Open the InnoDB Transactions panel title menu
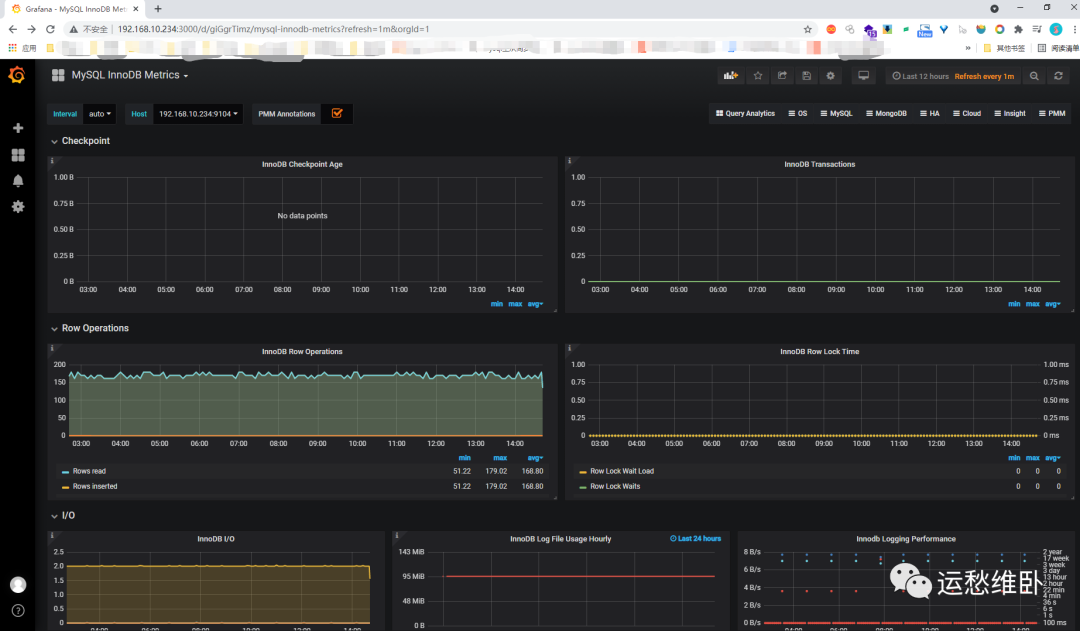The height and width of the screenshot is (631, 1080). coord(820,164)
